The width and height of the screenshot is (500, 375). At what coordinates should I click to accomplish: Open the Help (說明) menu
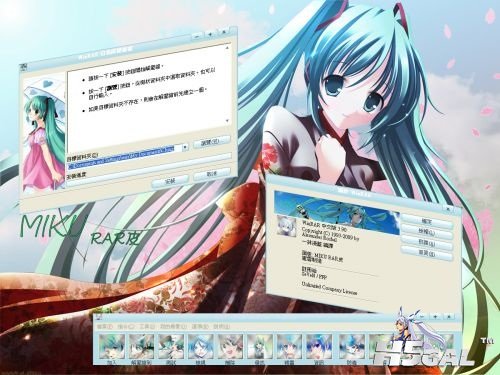point(221,327)
